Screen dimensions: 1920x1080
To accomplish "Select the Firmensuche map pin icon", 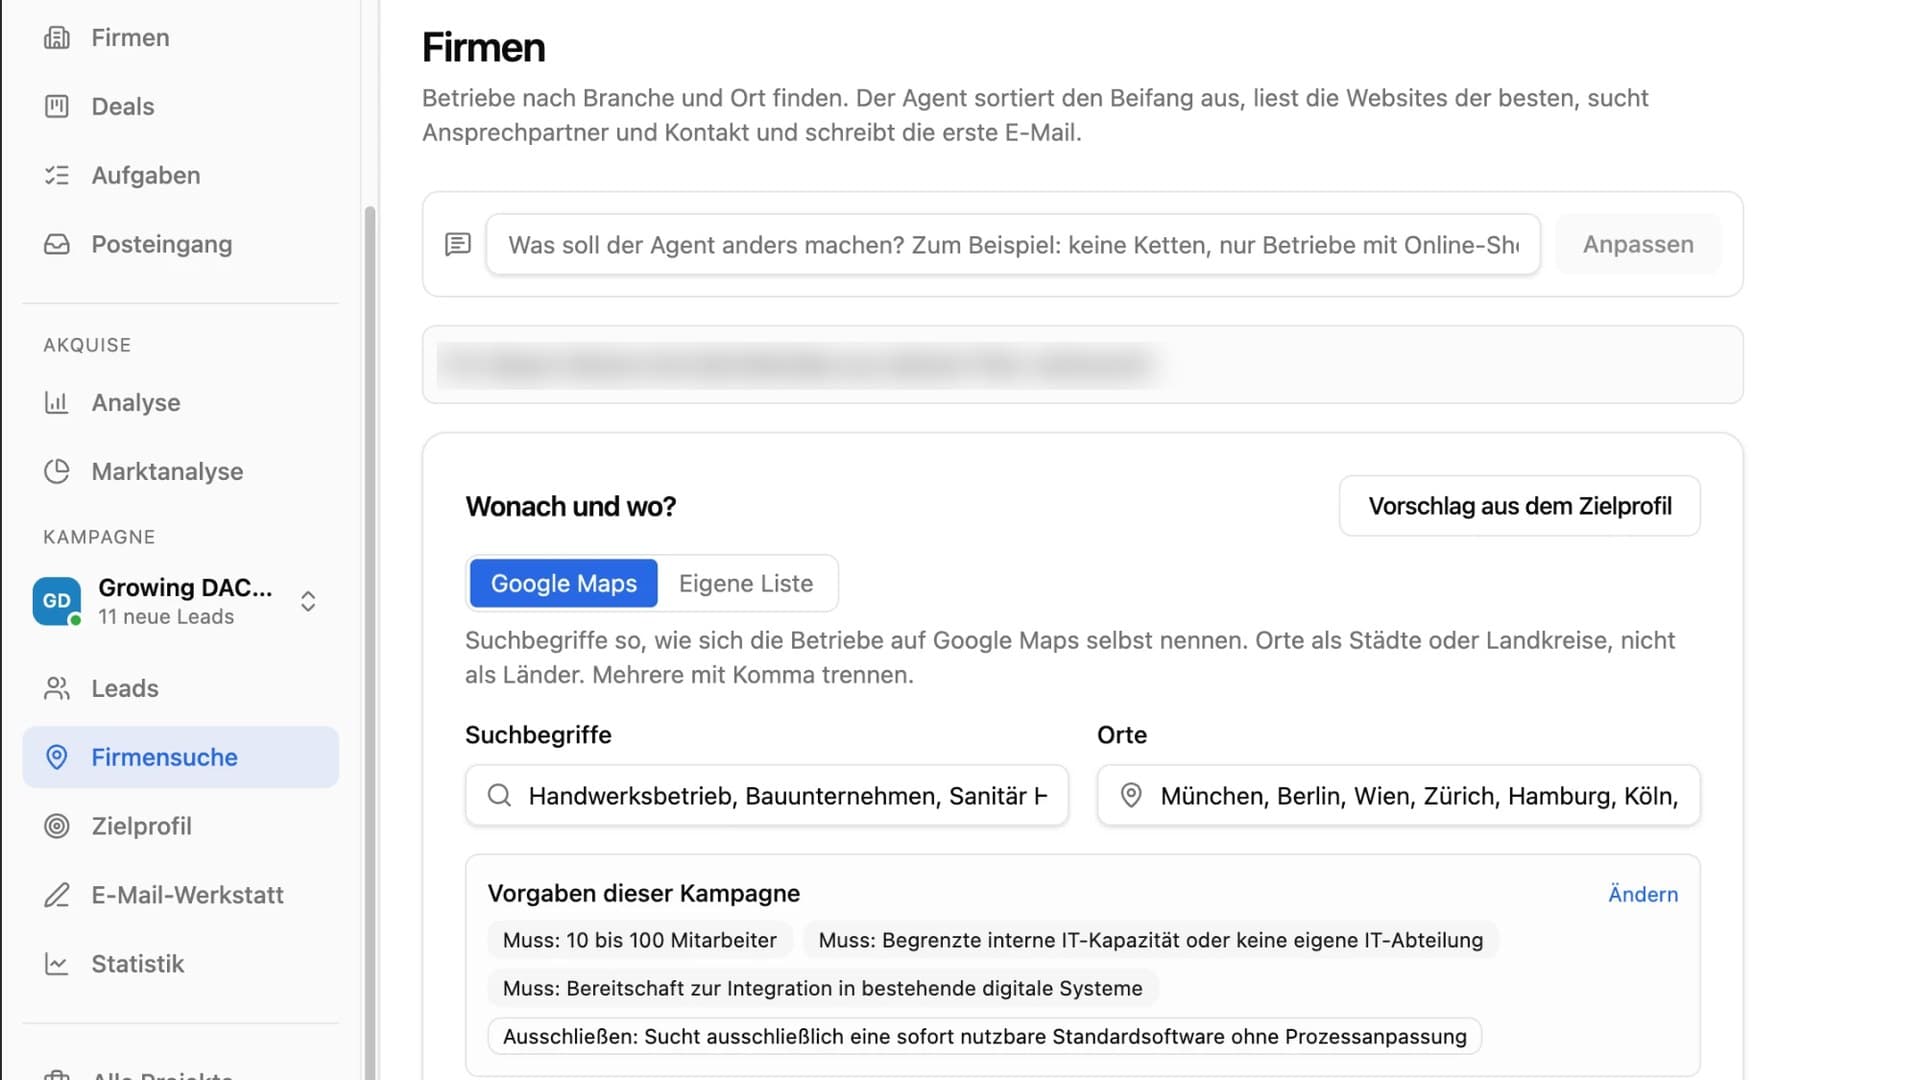I will coord(57,758).
